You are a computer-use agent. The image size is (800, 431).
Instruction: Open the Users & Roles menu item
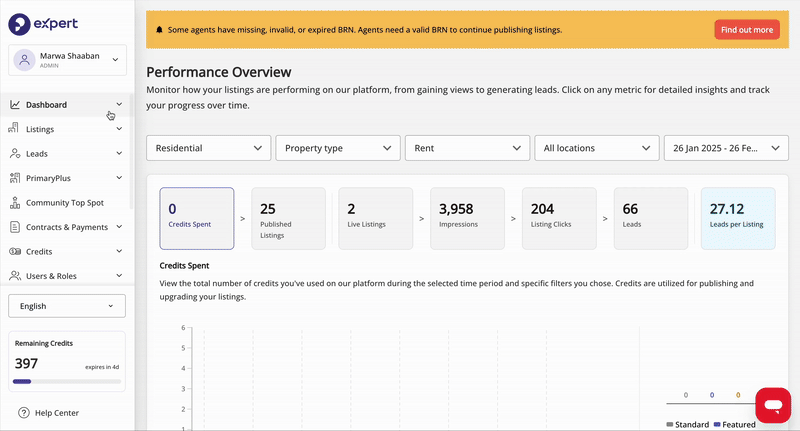[x=66, y=276]
